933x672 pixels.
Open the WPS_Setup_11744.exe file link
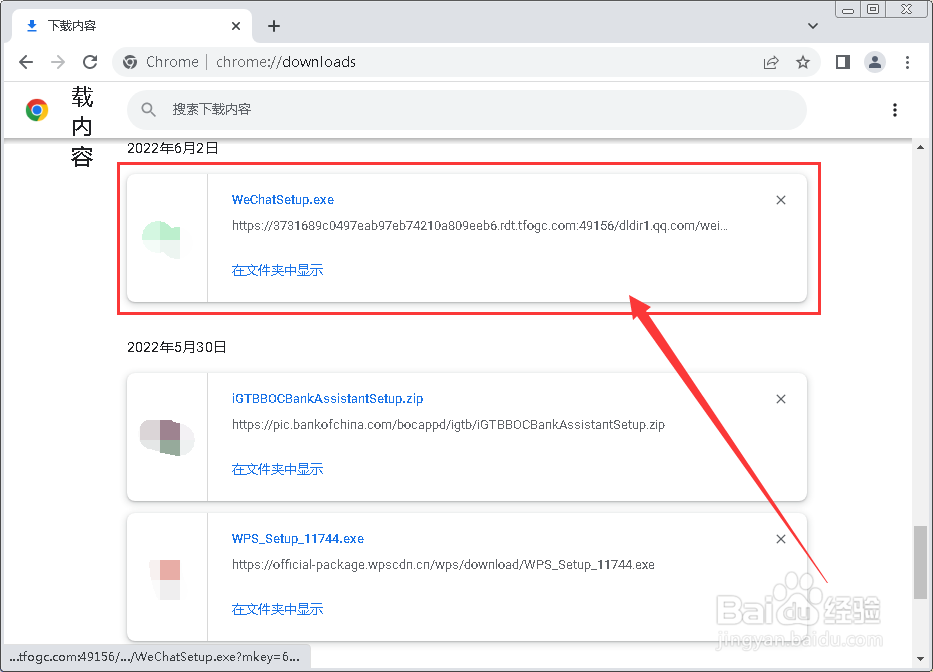(x=298, y=539)
